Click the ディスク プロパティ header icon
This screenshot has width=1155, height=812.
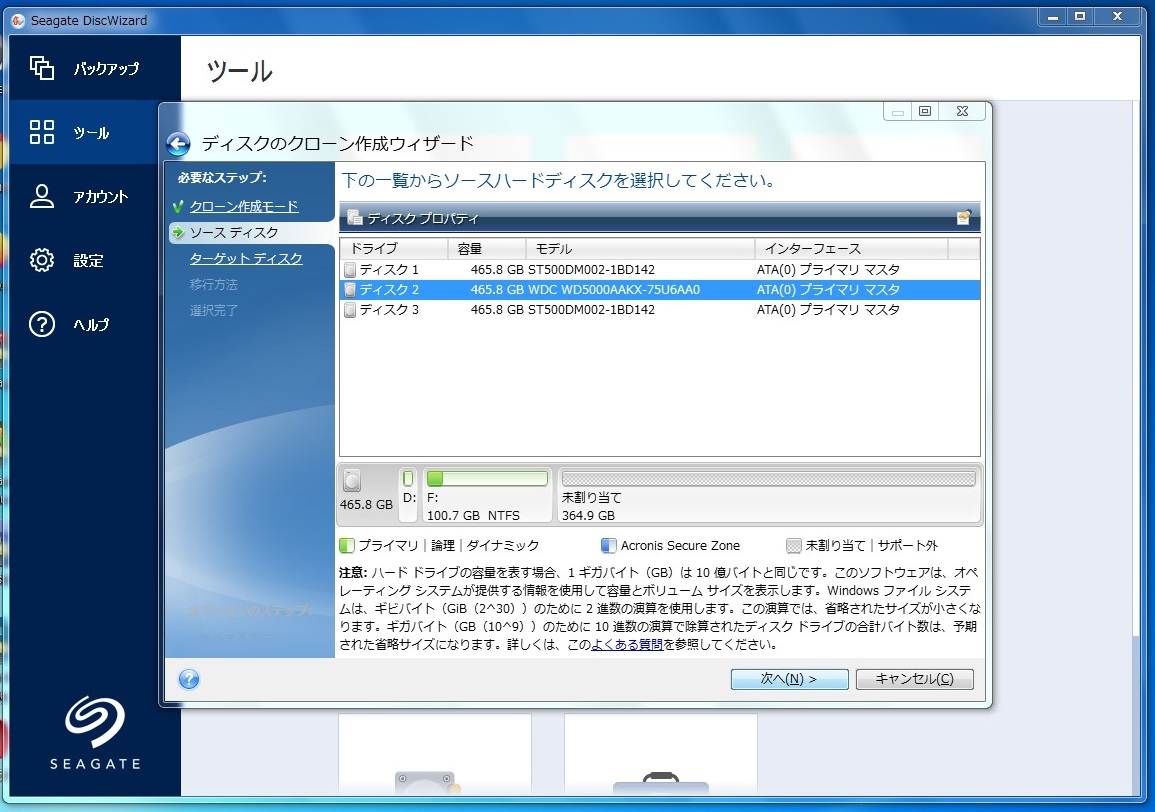pos(354,217)
